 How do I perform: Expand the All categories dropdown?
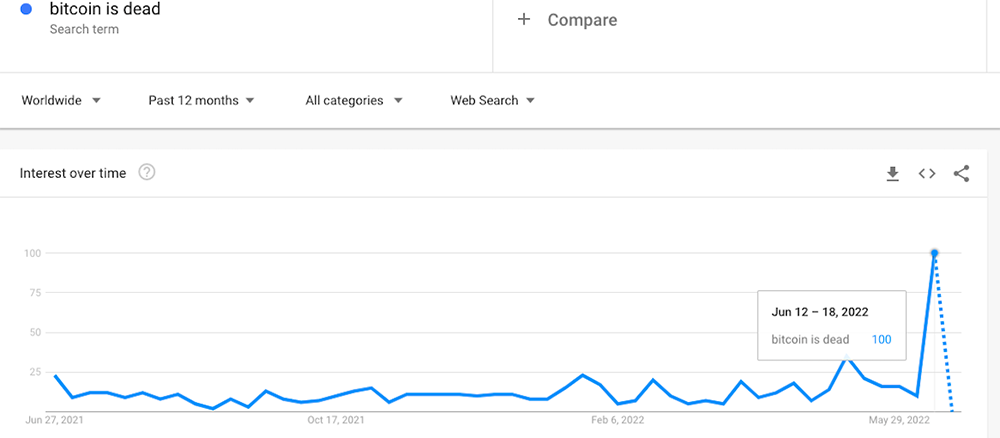click(x=354, y=100)
